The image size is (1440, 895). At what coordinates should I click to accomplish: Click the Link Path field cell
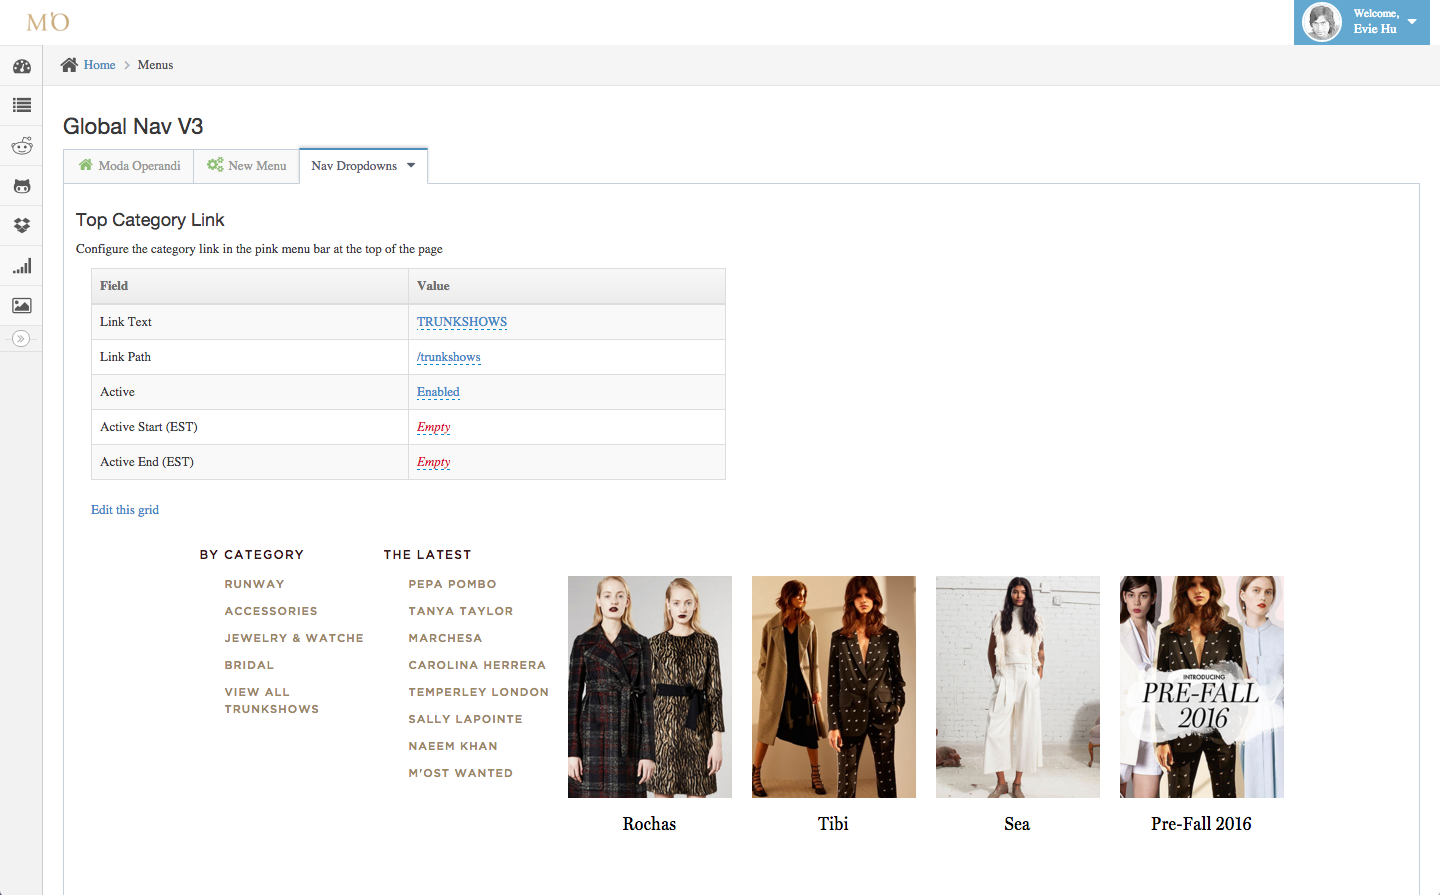click(x=250, y=357)
